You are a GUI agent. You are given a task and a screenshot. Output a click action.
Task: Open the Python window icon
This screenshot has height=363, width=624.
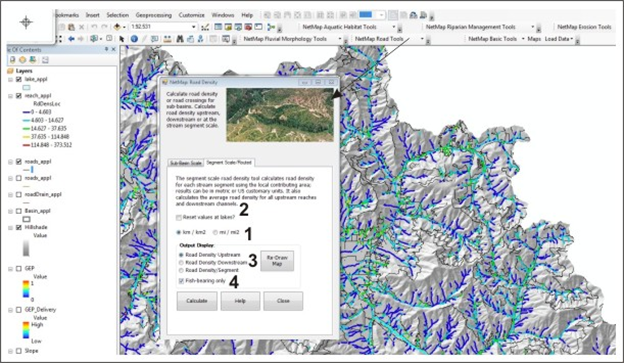click(258, 27)
